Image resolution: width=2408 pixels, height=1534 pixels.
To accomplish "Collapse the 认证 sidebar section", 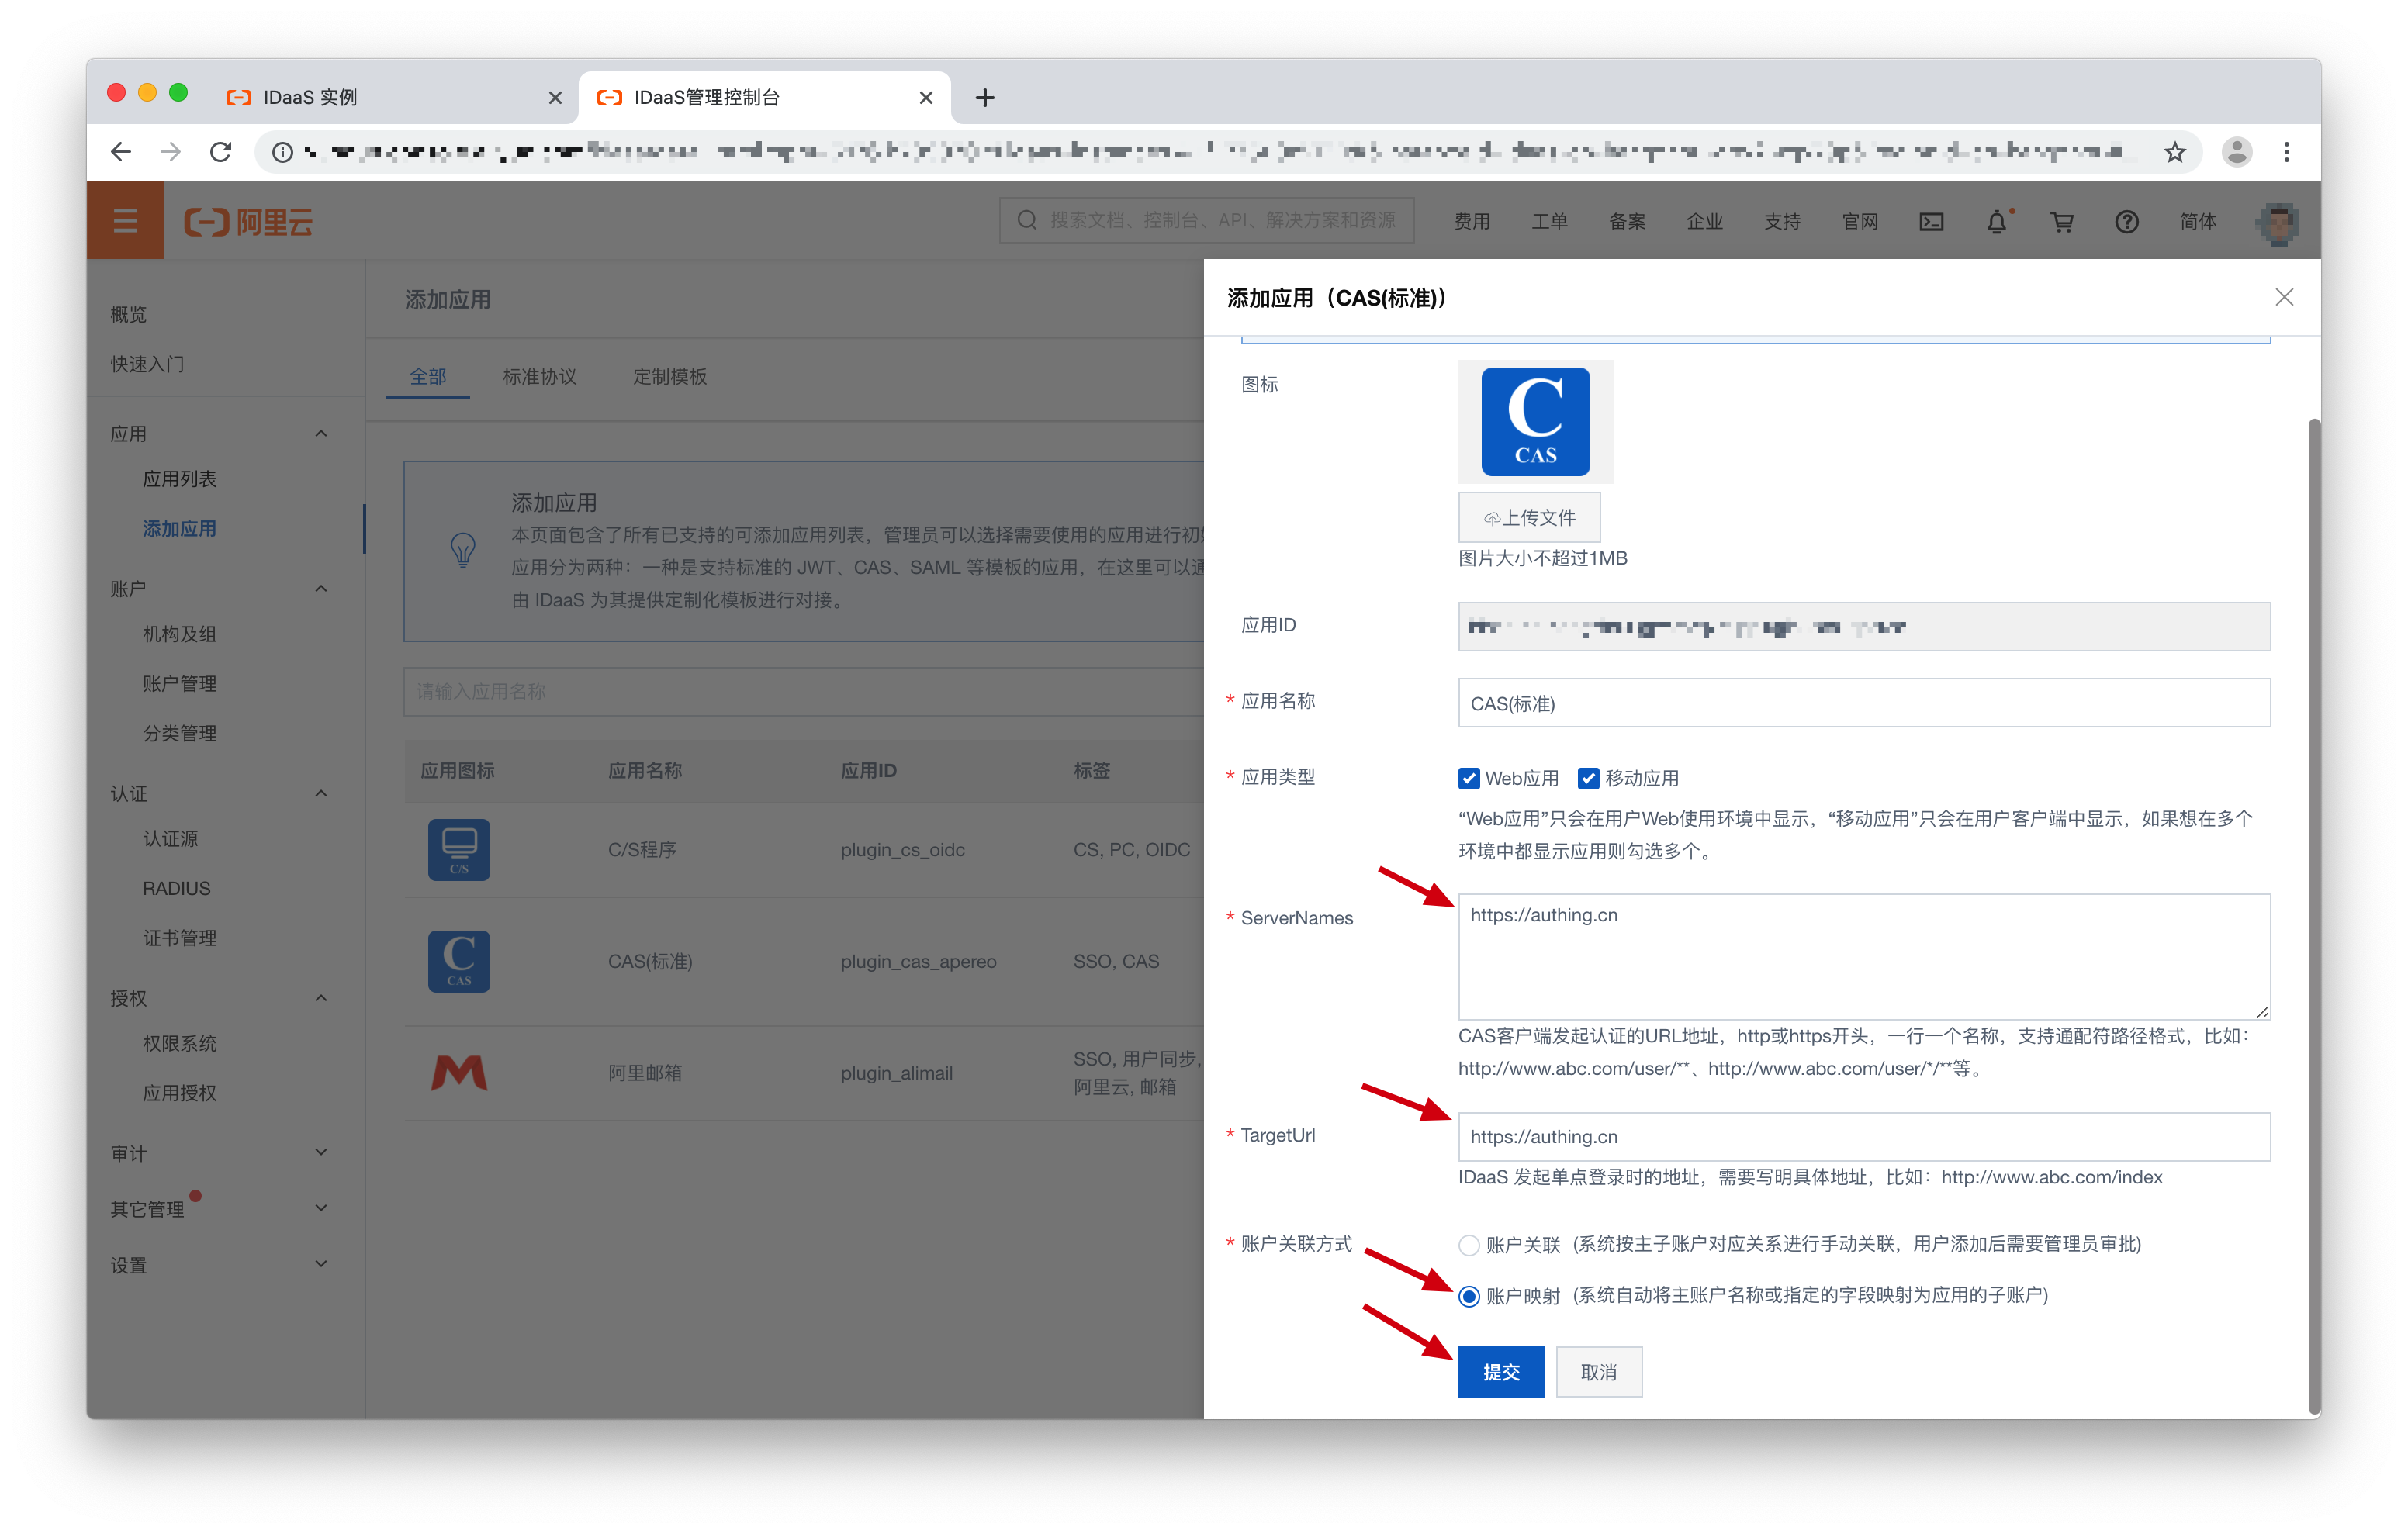I will [x=321, y=793].
